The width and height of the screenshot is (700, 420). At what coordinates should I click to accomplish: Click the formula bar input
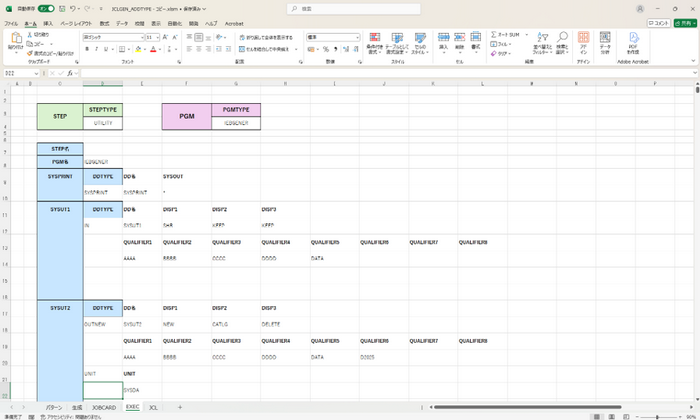386,73
